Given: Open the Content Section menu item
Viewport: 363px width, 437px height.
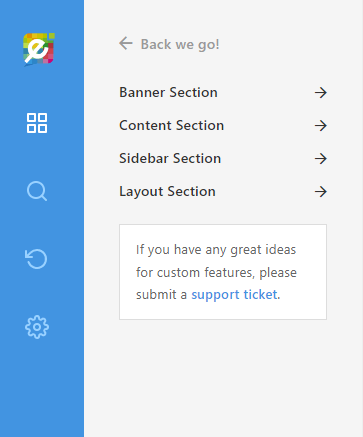Looking at the screenshot, I should [x=223, y=126].
